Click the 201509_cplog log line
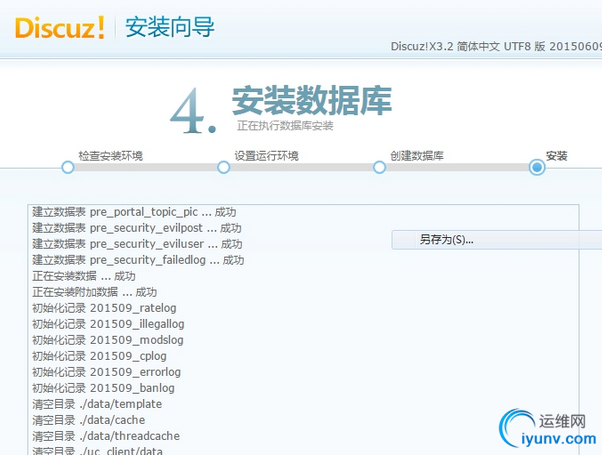The image size is (602, 455). tap(99, 356)
